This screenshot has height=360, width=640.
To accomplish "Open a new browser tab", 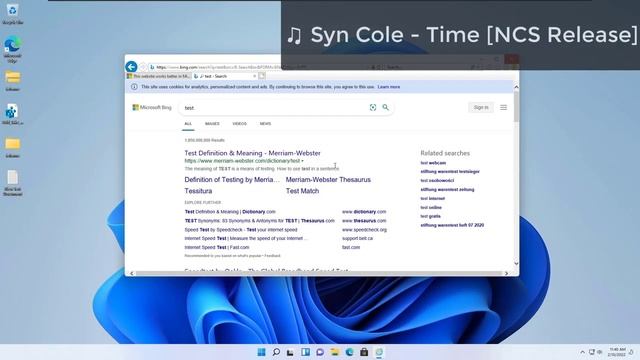I will click(262, 76).
